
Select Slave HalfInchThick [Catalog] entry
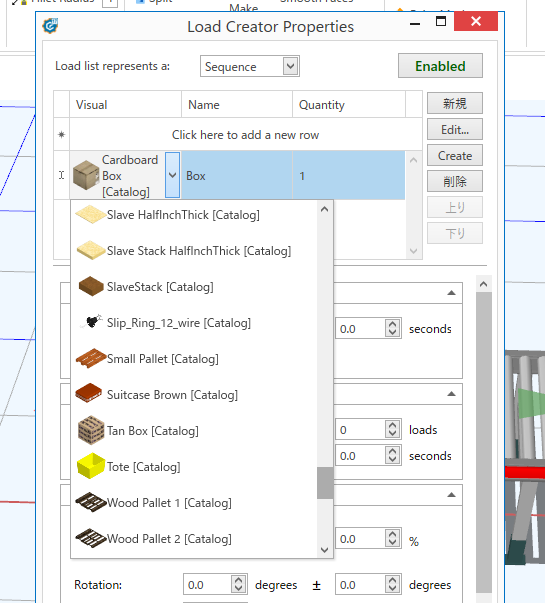pos(195,215)
